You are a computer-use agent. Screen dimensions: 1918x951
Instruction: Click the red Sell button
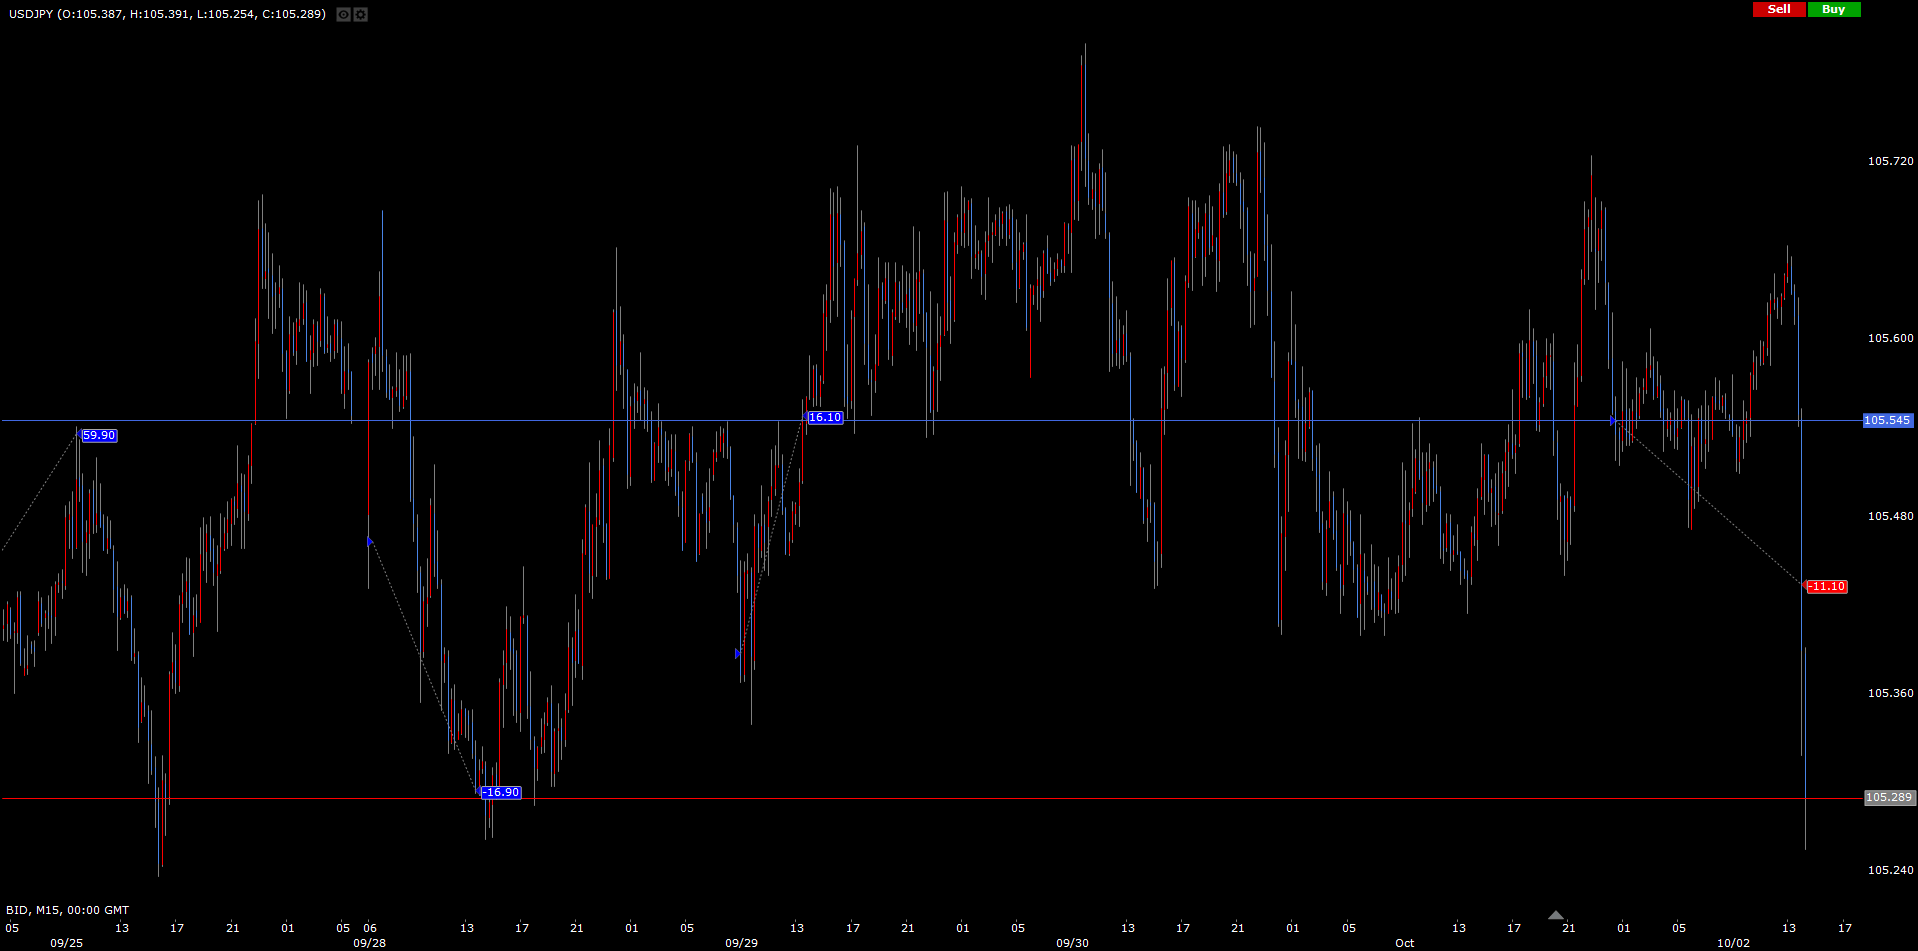(x=1779, y=9)
